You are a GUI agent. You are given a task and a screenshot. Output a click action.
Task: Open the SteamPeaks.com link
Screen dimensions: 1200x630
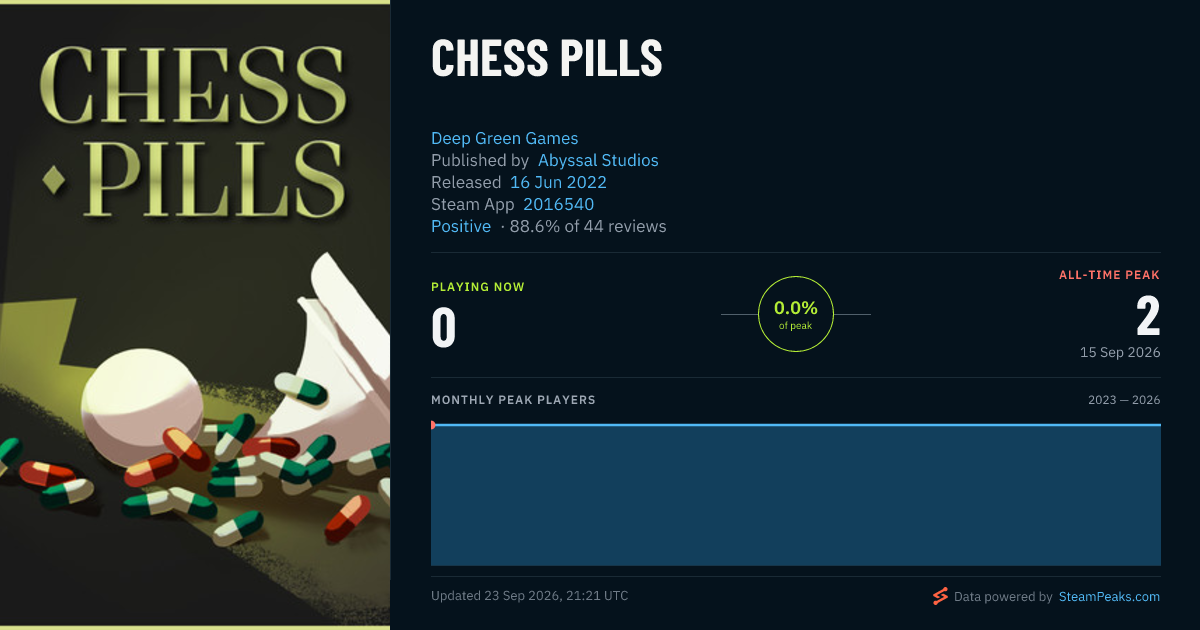pyautogui.click(x=1109, y=596)
